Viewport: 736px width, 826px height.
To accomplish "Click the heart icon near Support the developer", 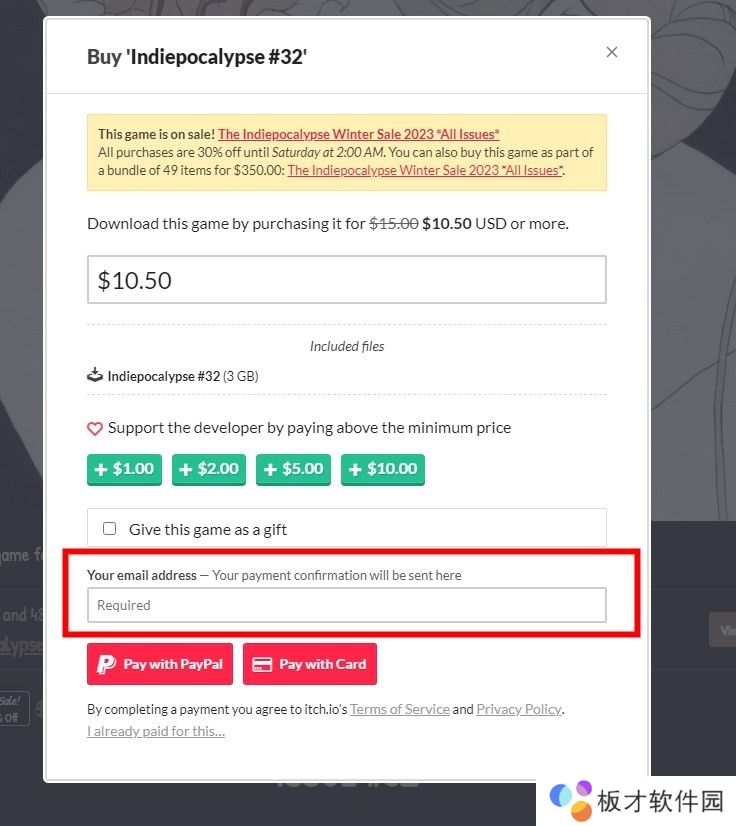I will point(95,428).
